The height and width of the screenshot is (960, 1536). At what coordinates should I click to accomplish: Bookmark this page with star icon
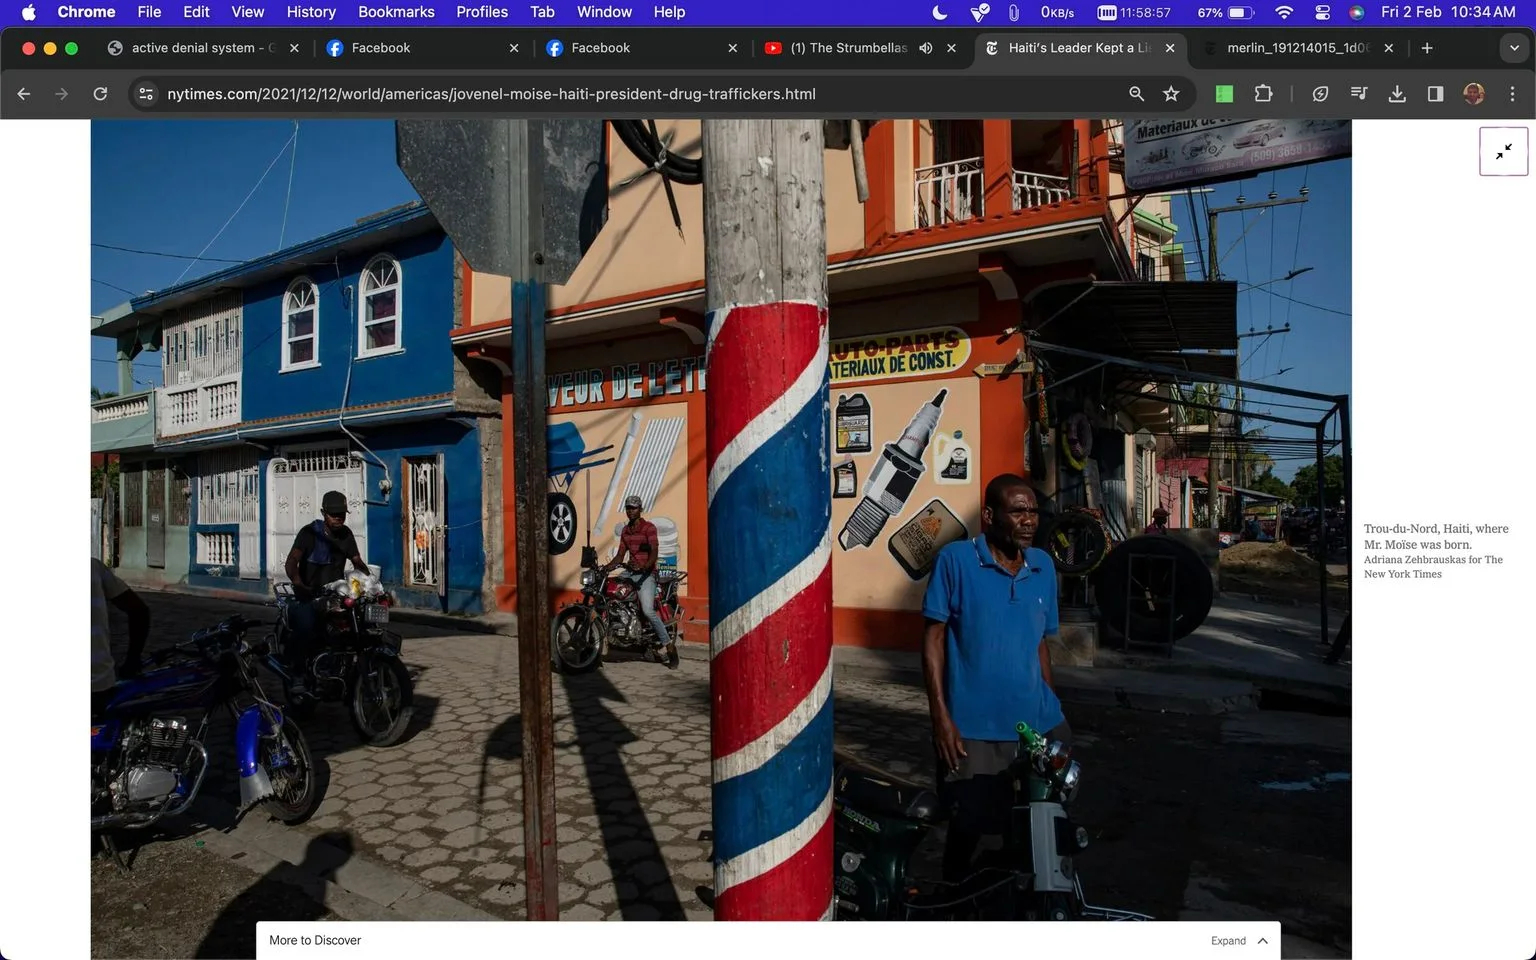1171,94
